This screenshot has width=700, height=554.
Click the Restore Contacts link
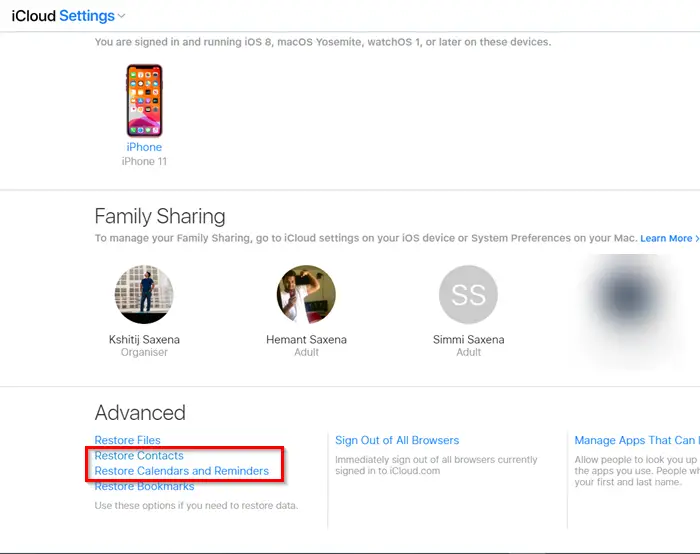[x=139, y=456]
